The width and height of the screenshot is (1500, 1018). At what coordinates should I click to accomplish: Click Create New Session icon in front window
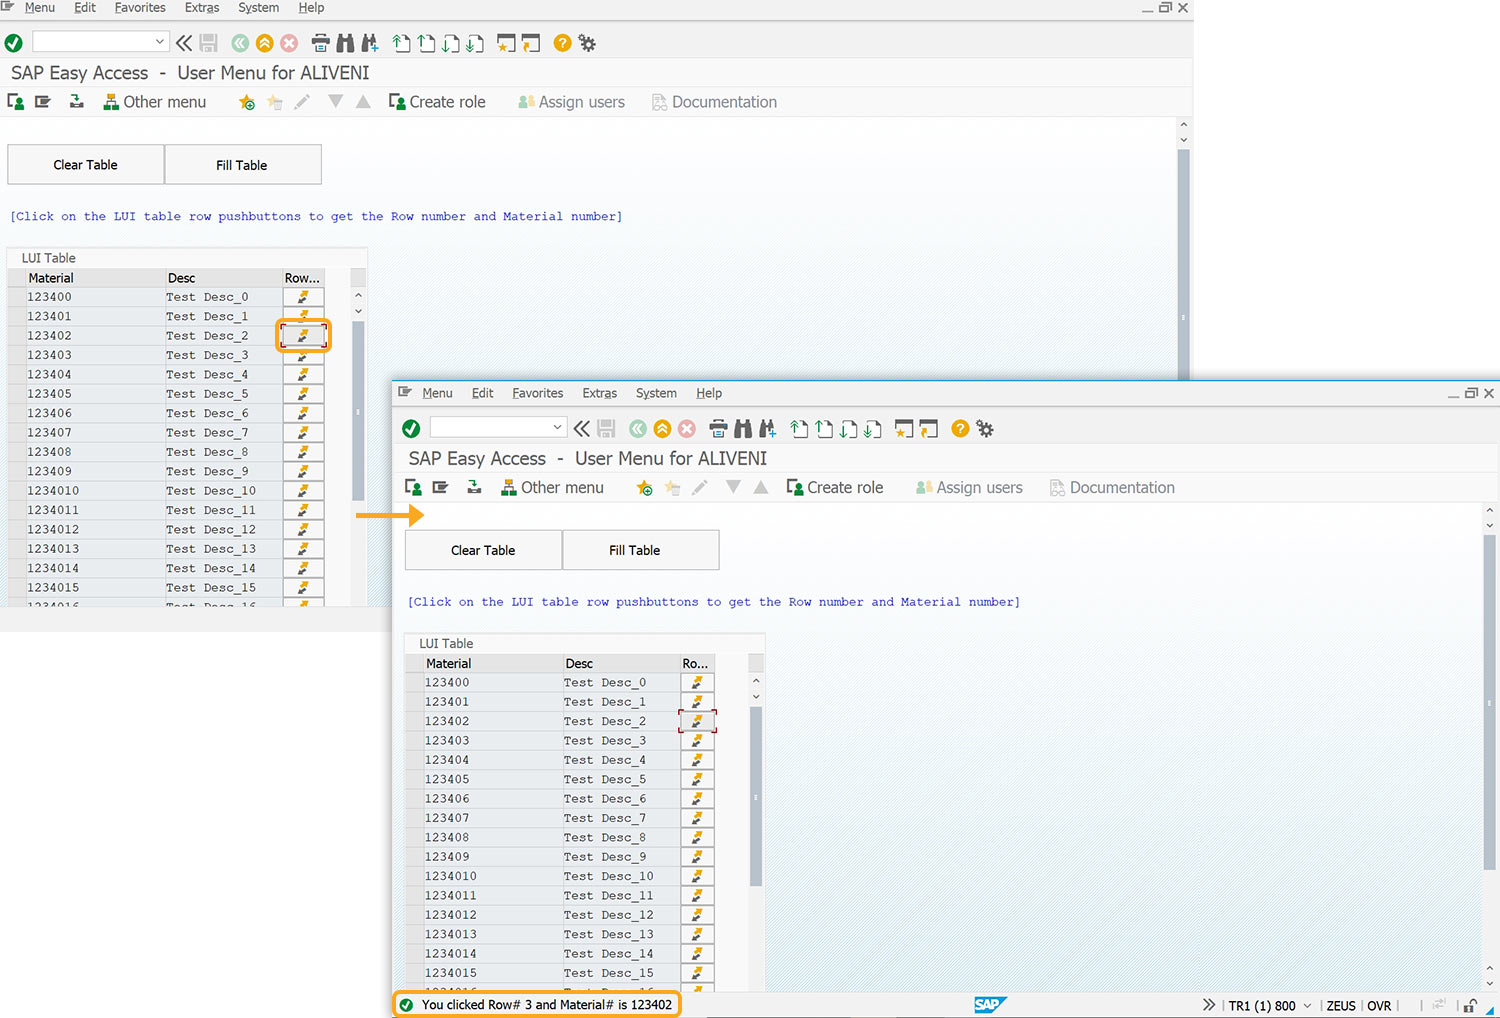pos(904,429)
